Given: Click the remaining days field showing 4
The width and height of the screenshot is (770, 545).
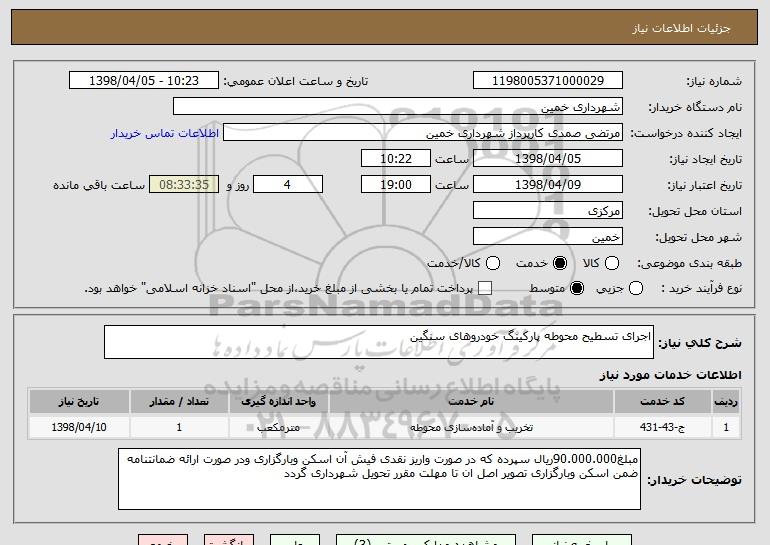Looking at the screenshot, I should 288,185.
